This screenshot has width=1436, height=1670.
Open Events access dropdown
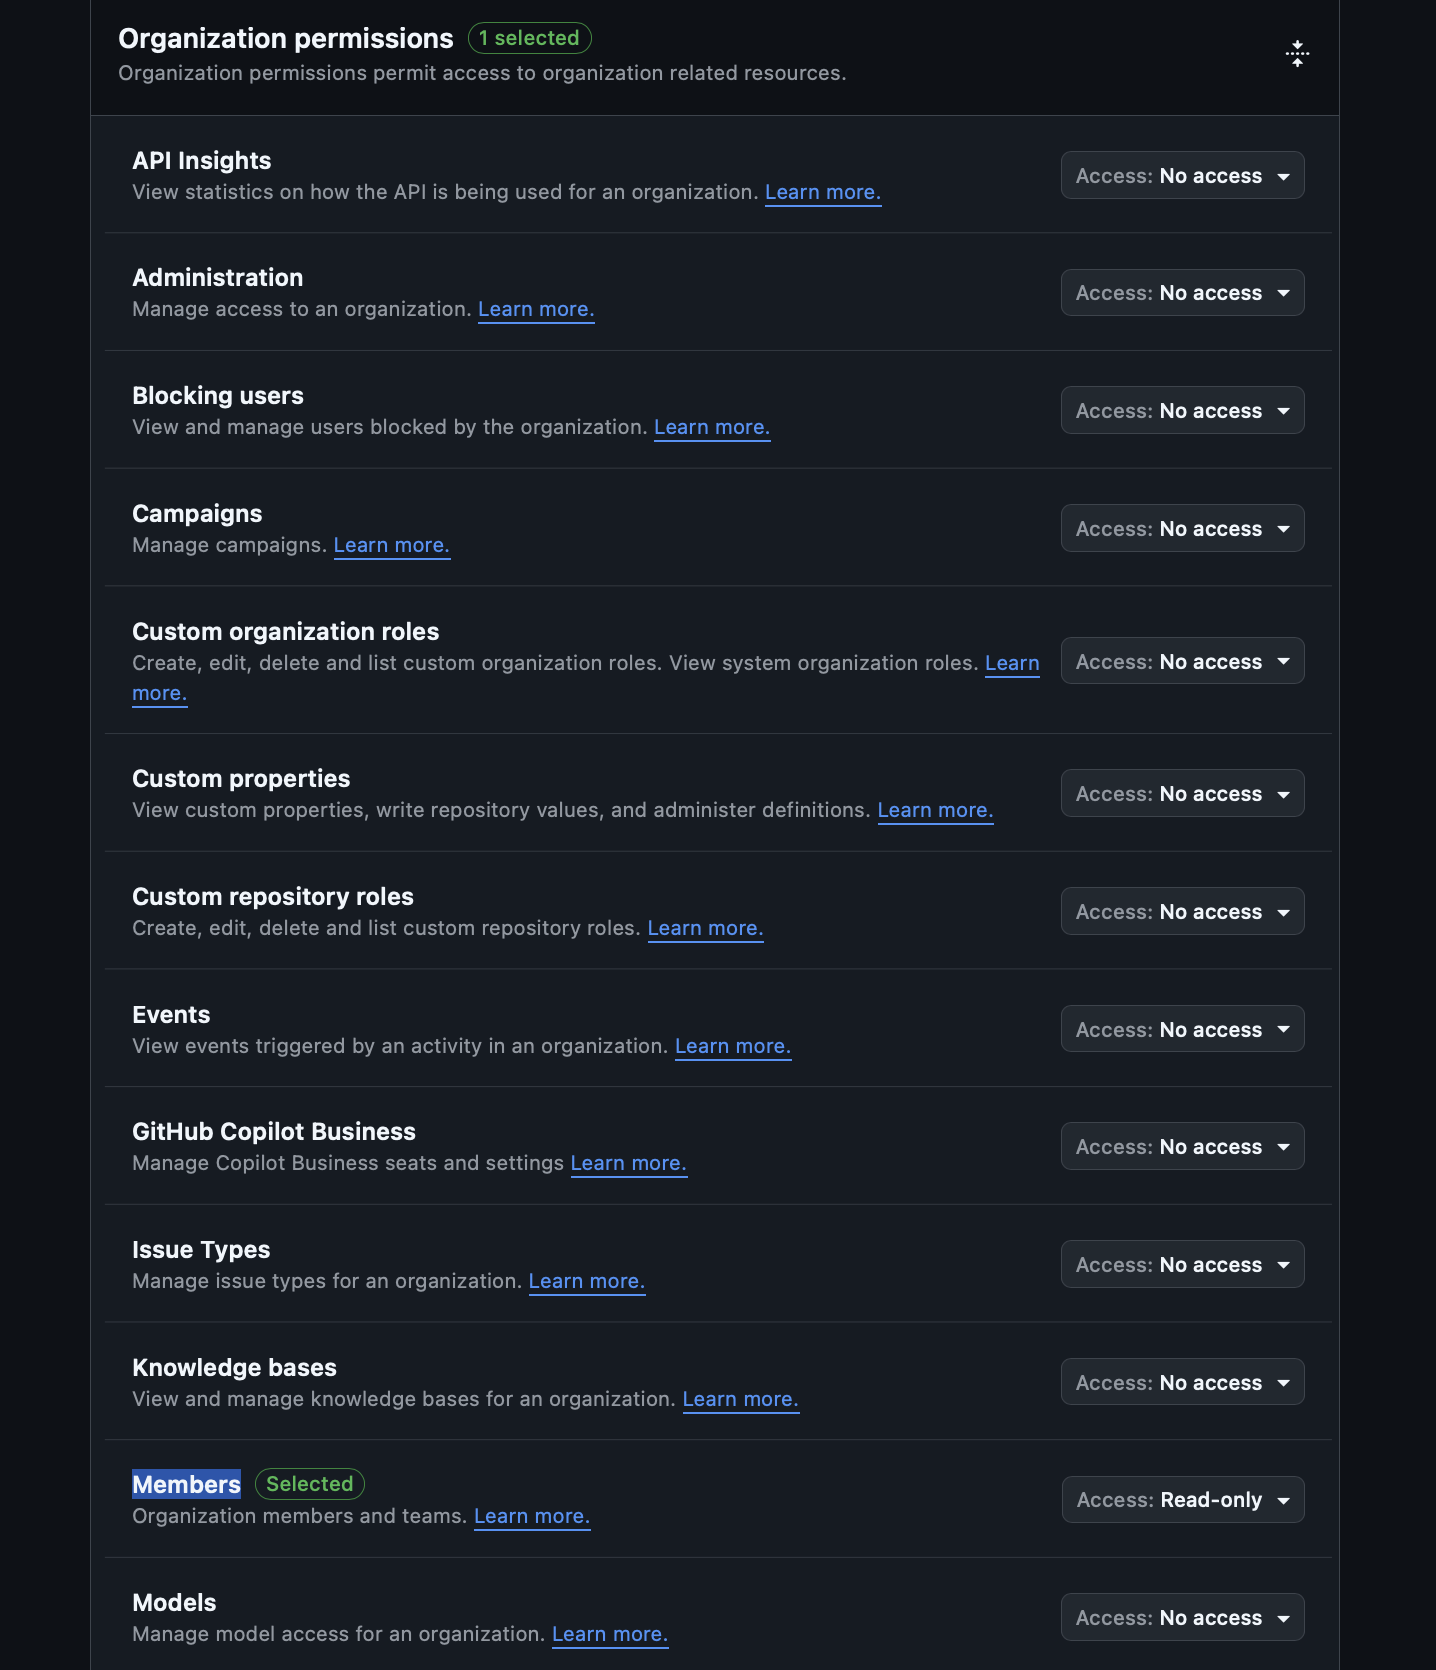click(1182, 1030)
